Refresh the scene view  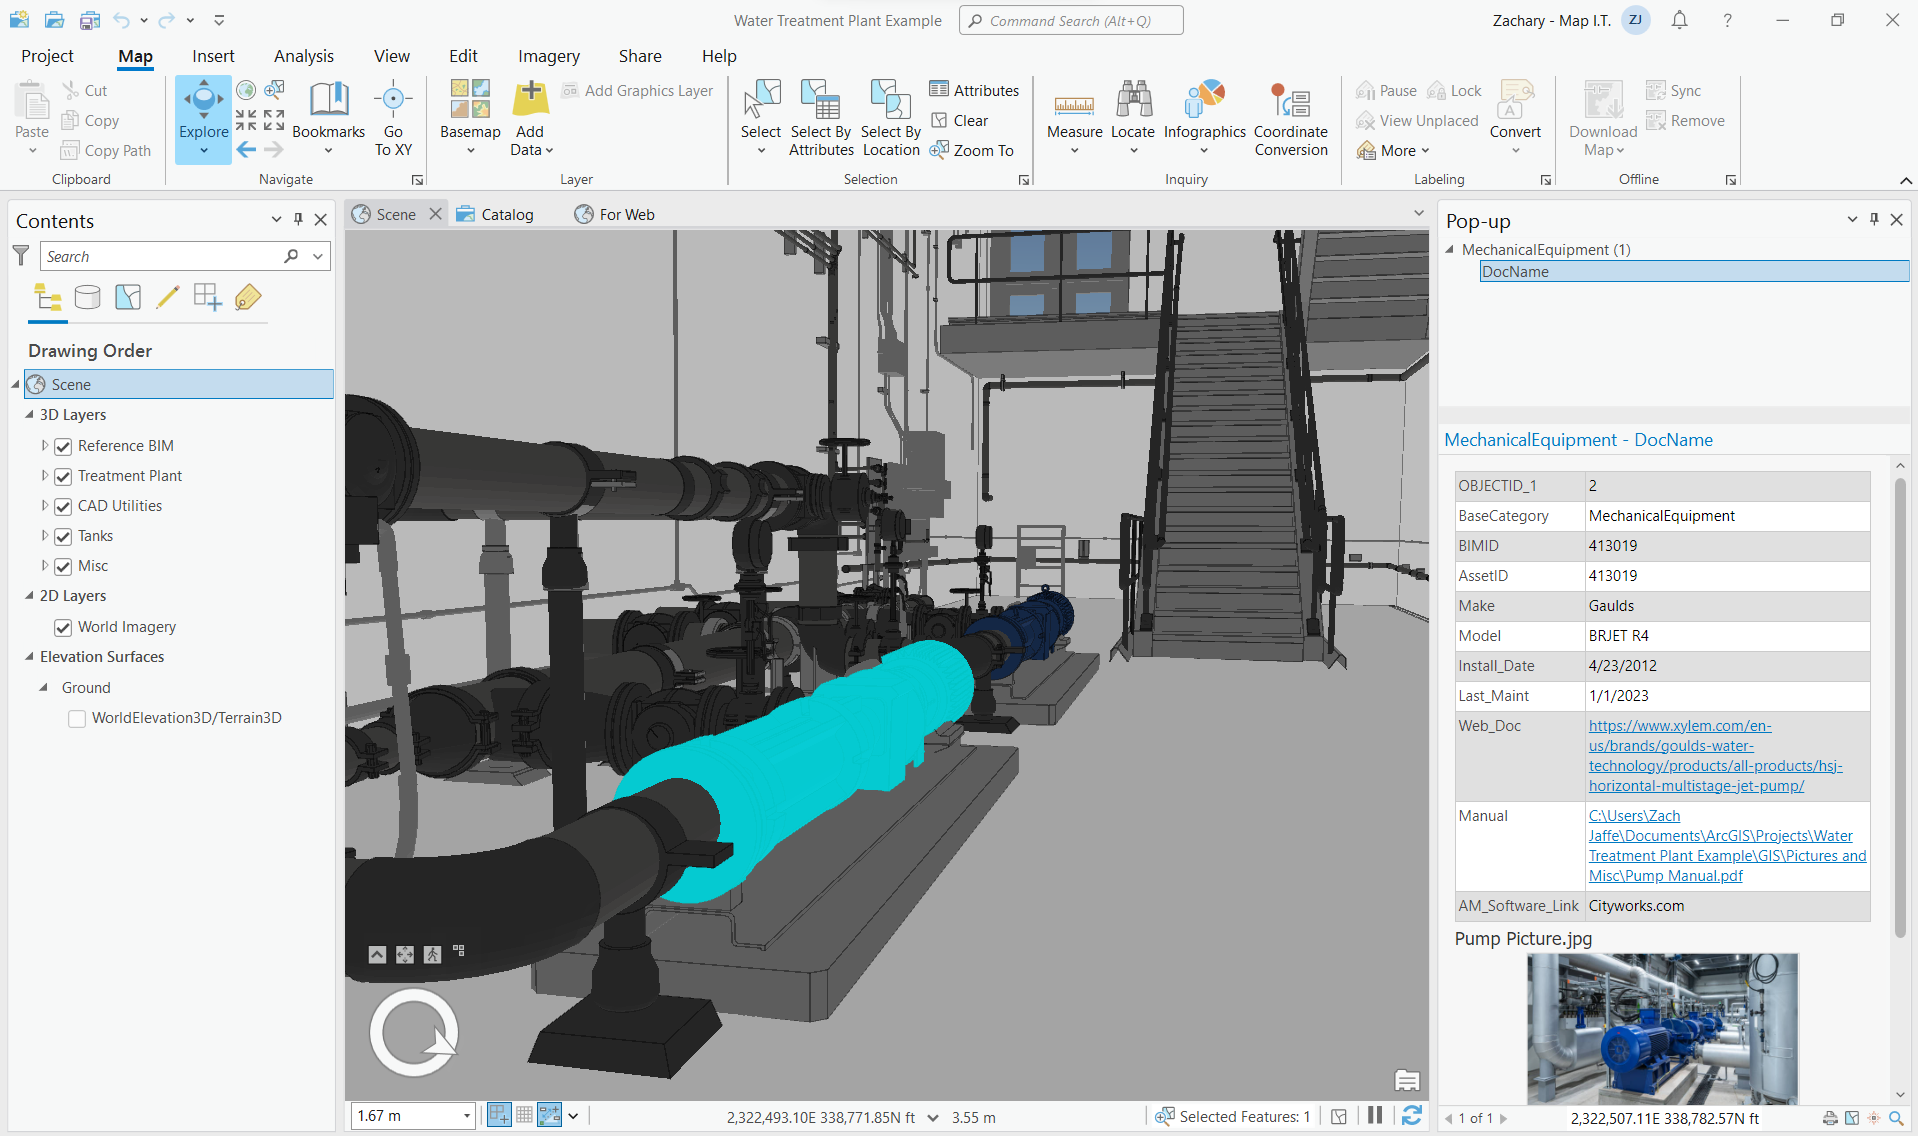[1411, 1116]
